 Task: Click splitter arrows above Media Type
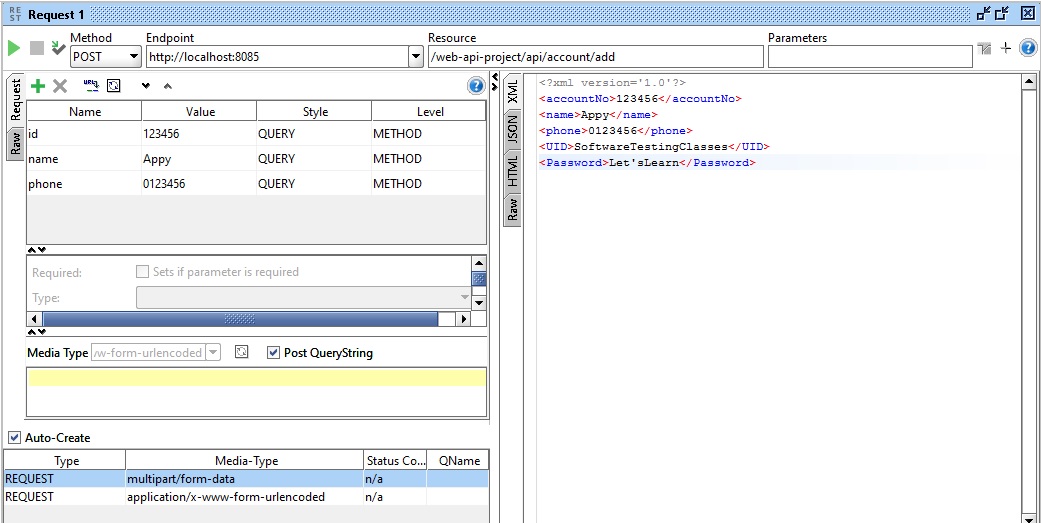tap(37, 331)
